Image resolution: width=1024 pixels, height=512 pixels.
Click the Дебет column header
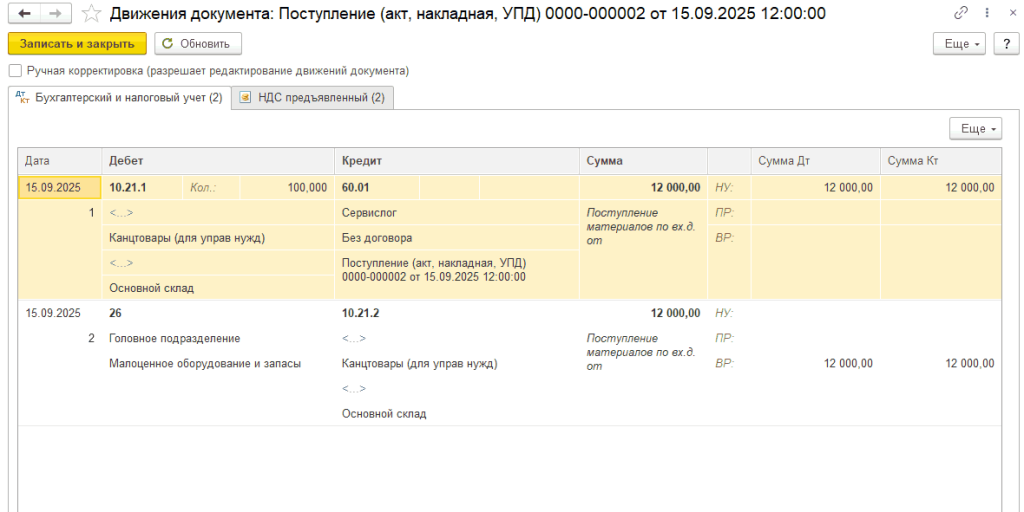pos(218,161)
